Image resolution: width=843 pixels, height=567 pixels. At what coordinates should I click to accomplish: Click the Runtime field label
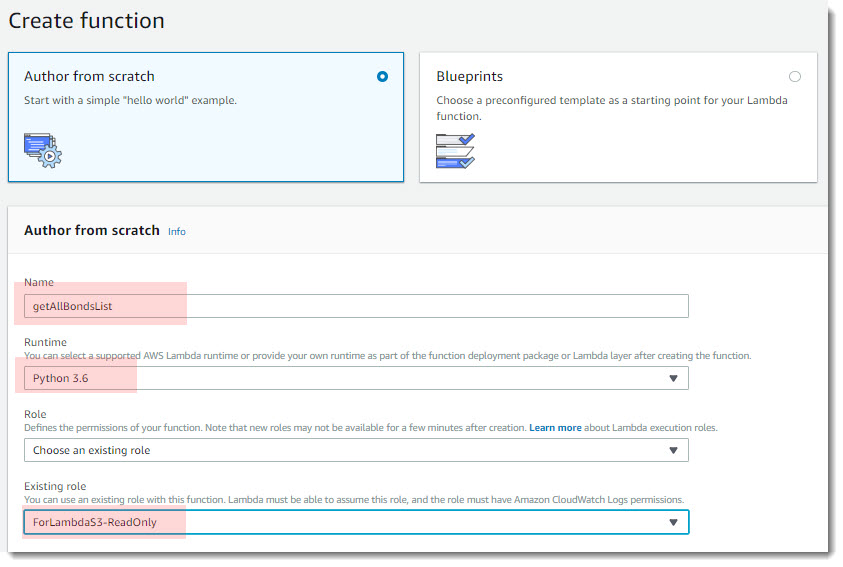[44, 342]
